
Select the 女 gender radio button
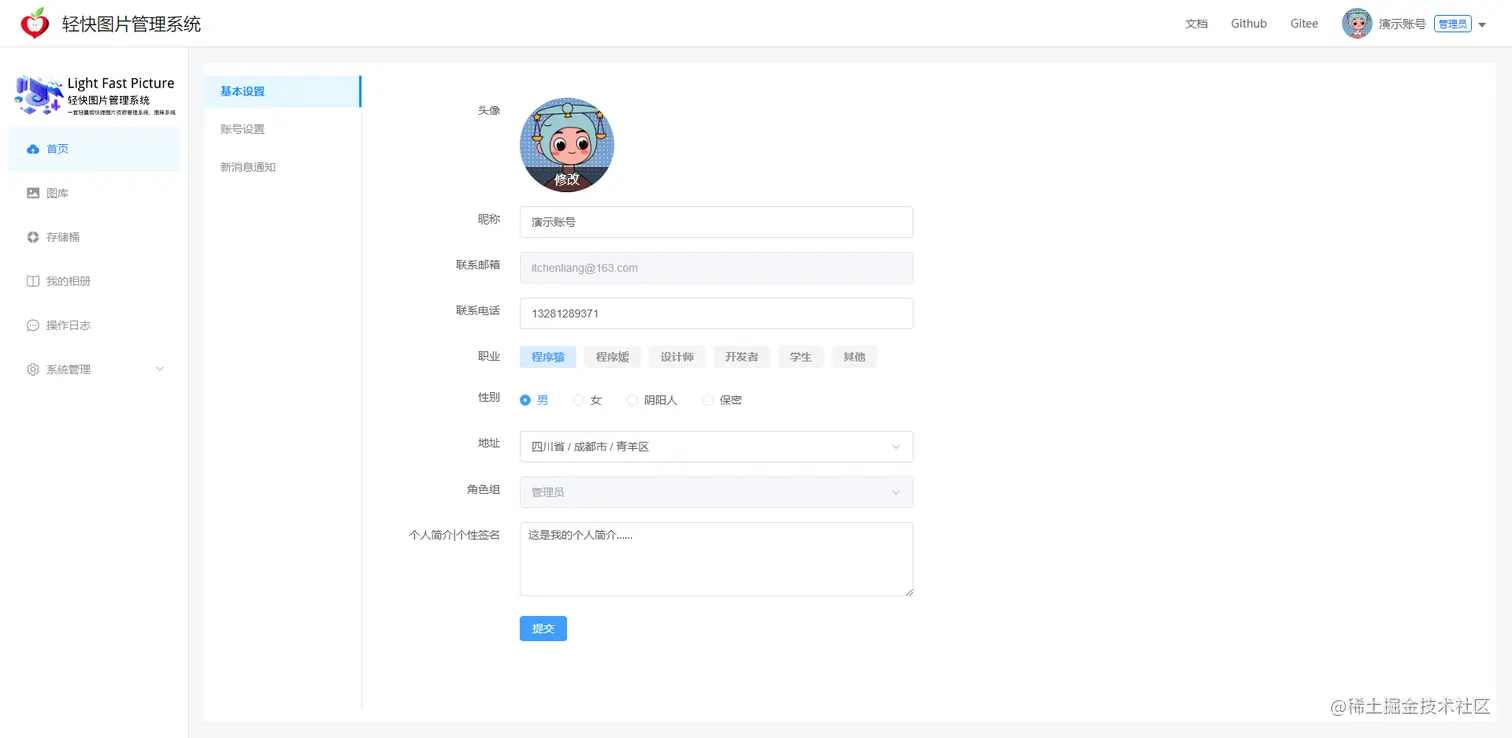pyautogui.click(x=578, y=400)
